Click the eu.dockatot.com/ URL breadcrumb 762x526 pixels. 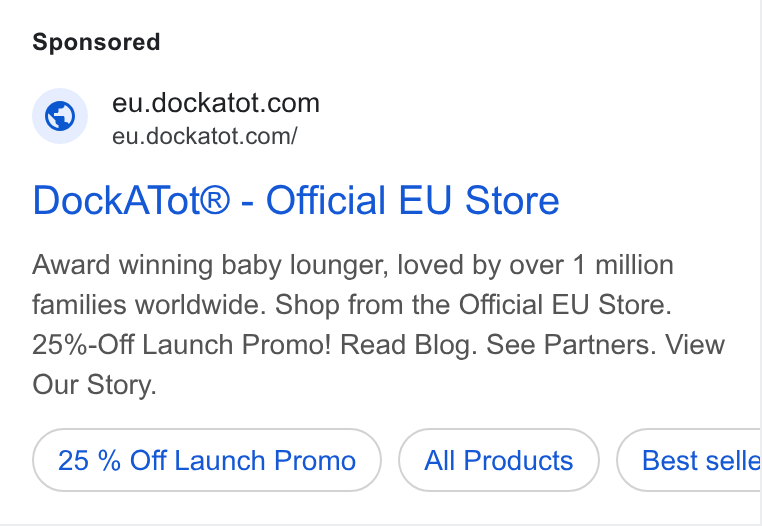(x=205, y=136)
